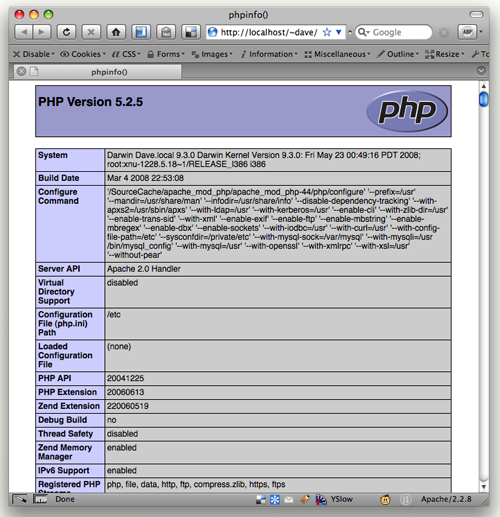This screenshot has width=500, height=517.
Task: Click the pencil icon in status bar
Action: (305, 499)
